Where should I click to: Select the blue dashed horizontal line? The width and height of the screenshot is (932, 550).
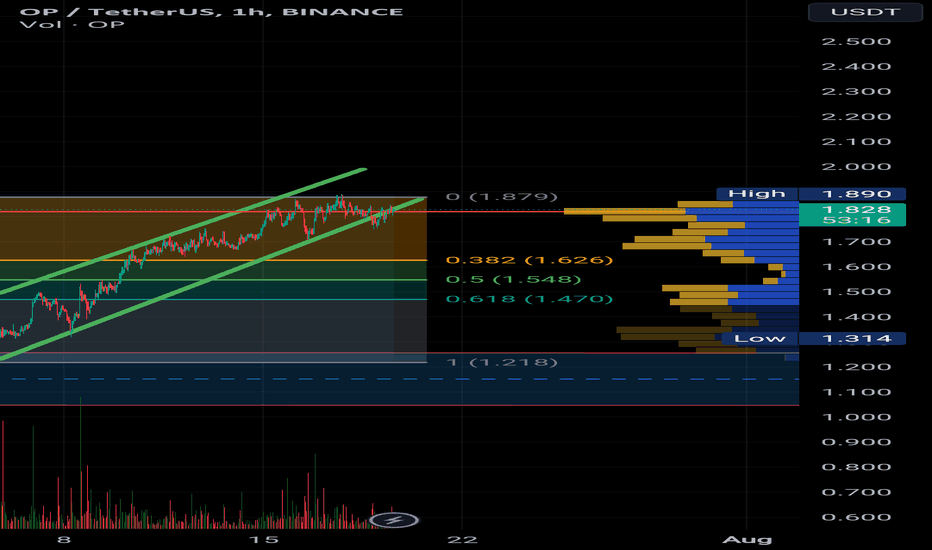(x=399, y=379)
